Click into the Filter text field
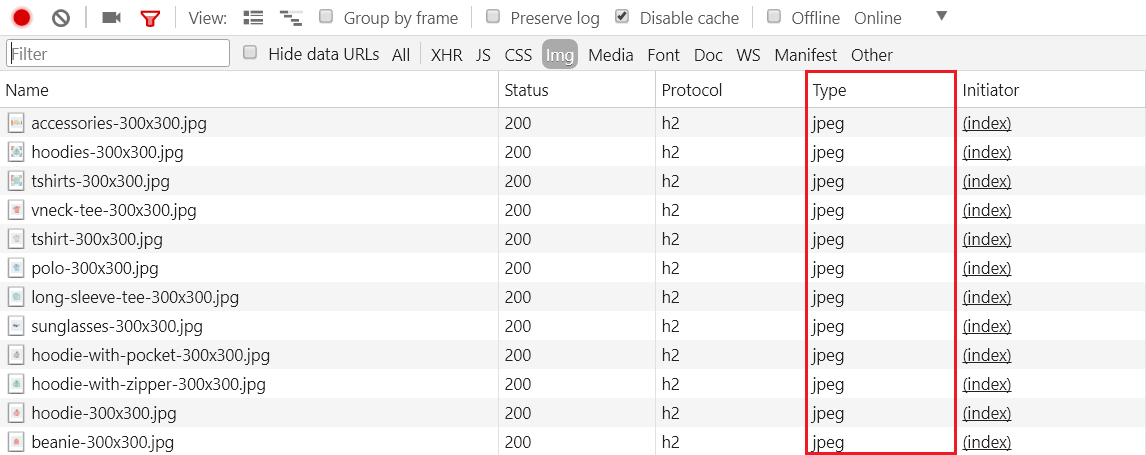 118,53
